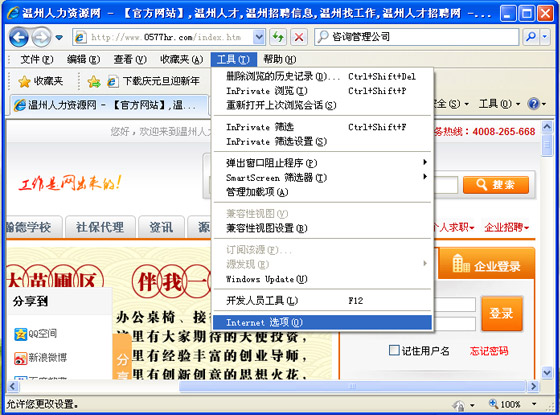560x415 pixels.
Task: Select the highlighted Internet 选项(O) entry
Action: click(x=322, y=322)
